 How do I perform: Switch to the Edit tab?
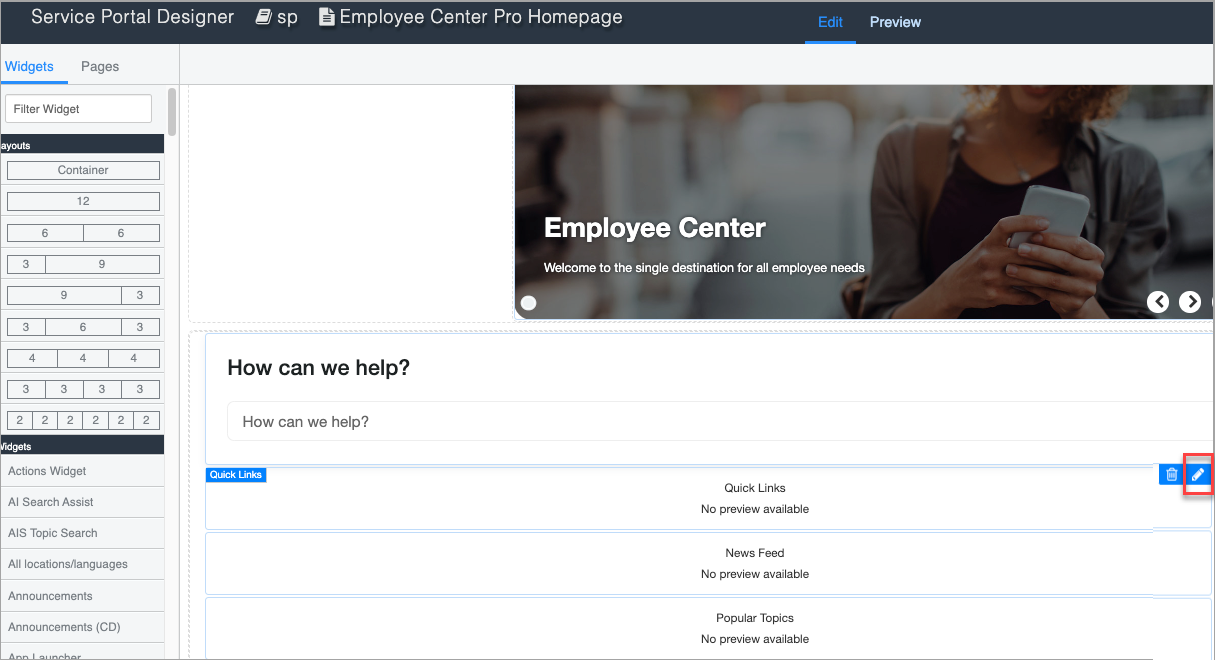pos(830,22)
